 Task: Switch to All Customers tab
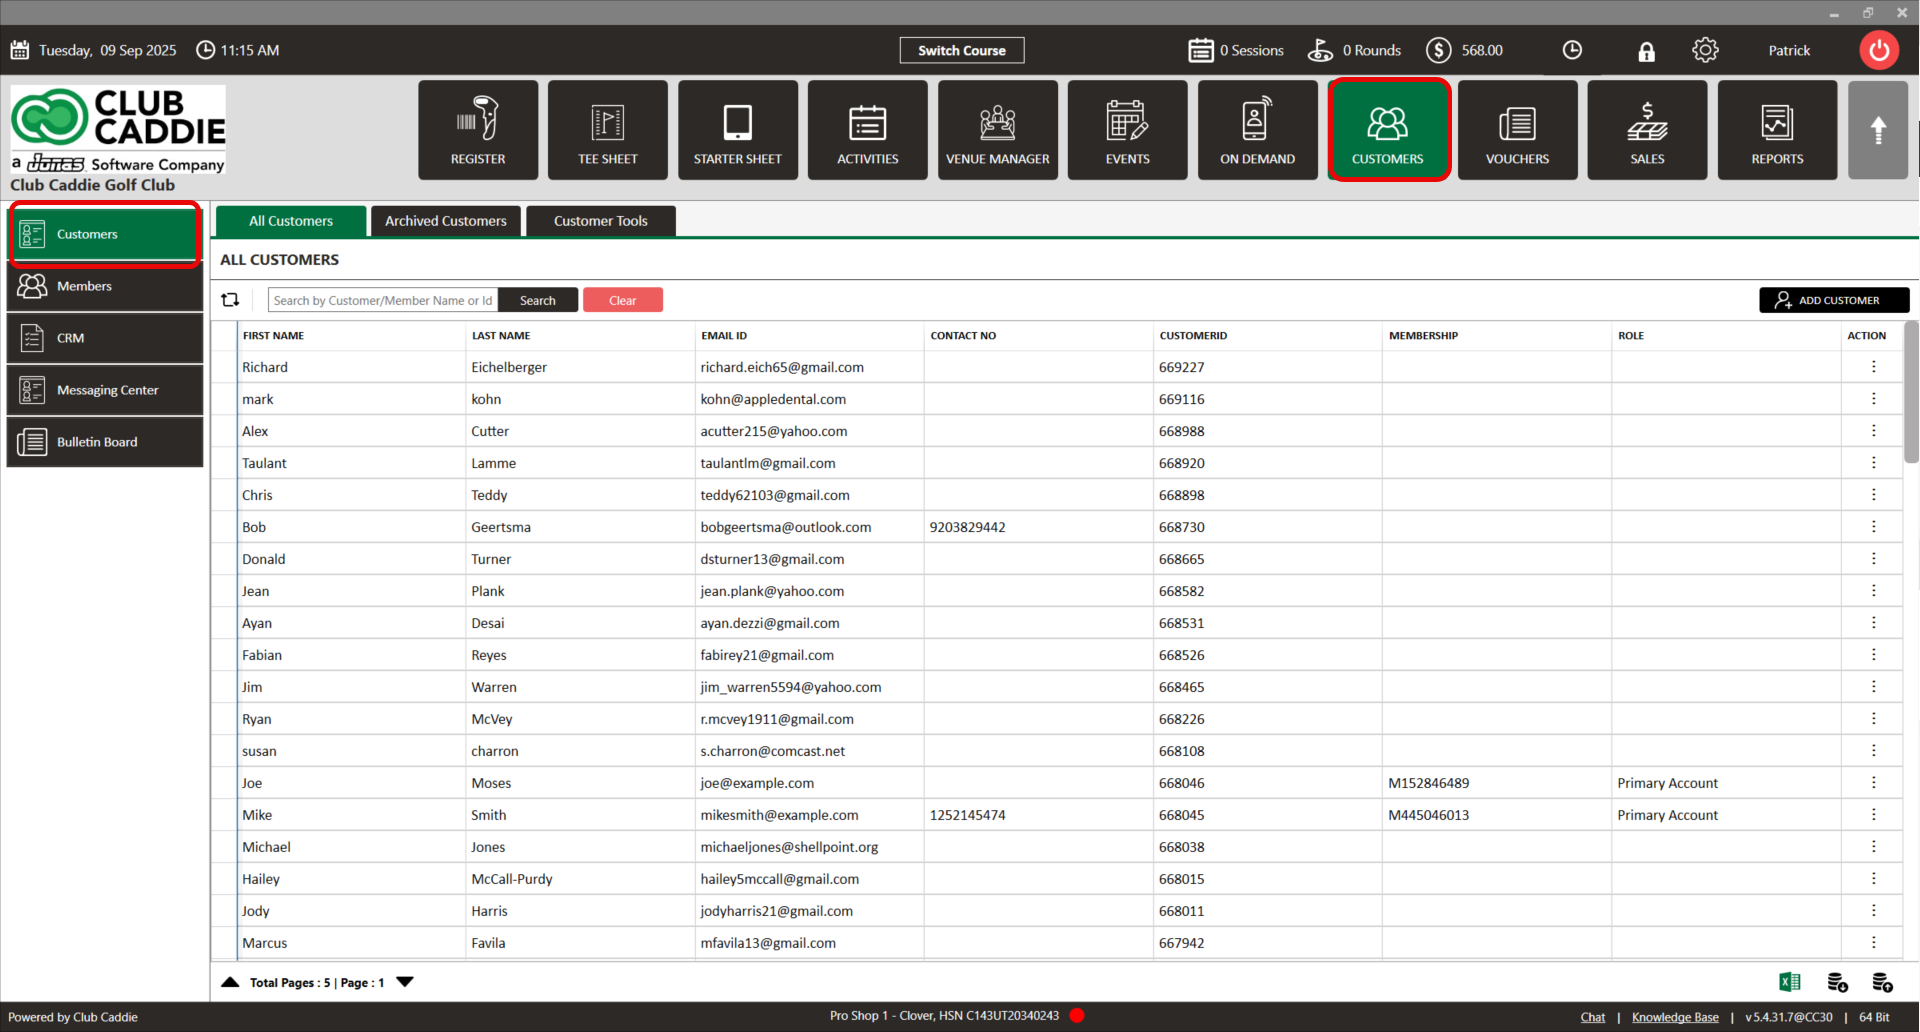click(291, 221)
